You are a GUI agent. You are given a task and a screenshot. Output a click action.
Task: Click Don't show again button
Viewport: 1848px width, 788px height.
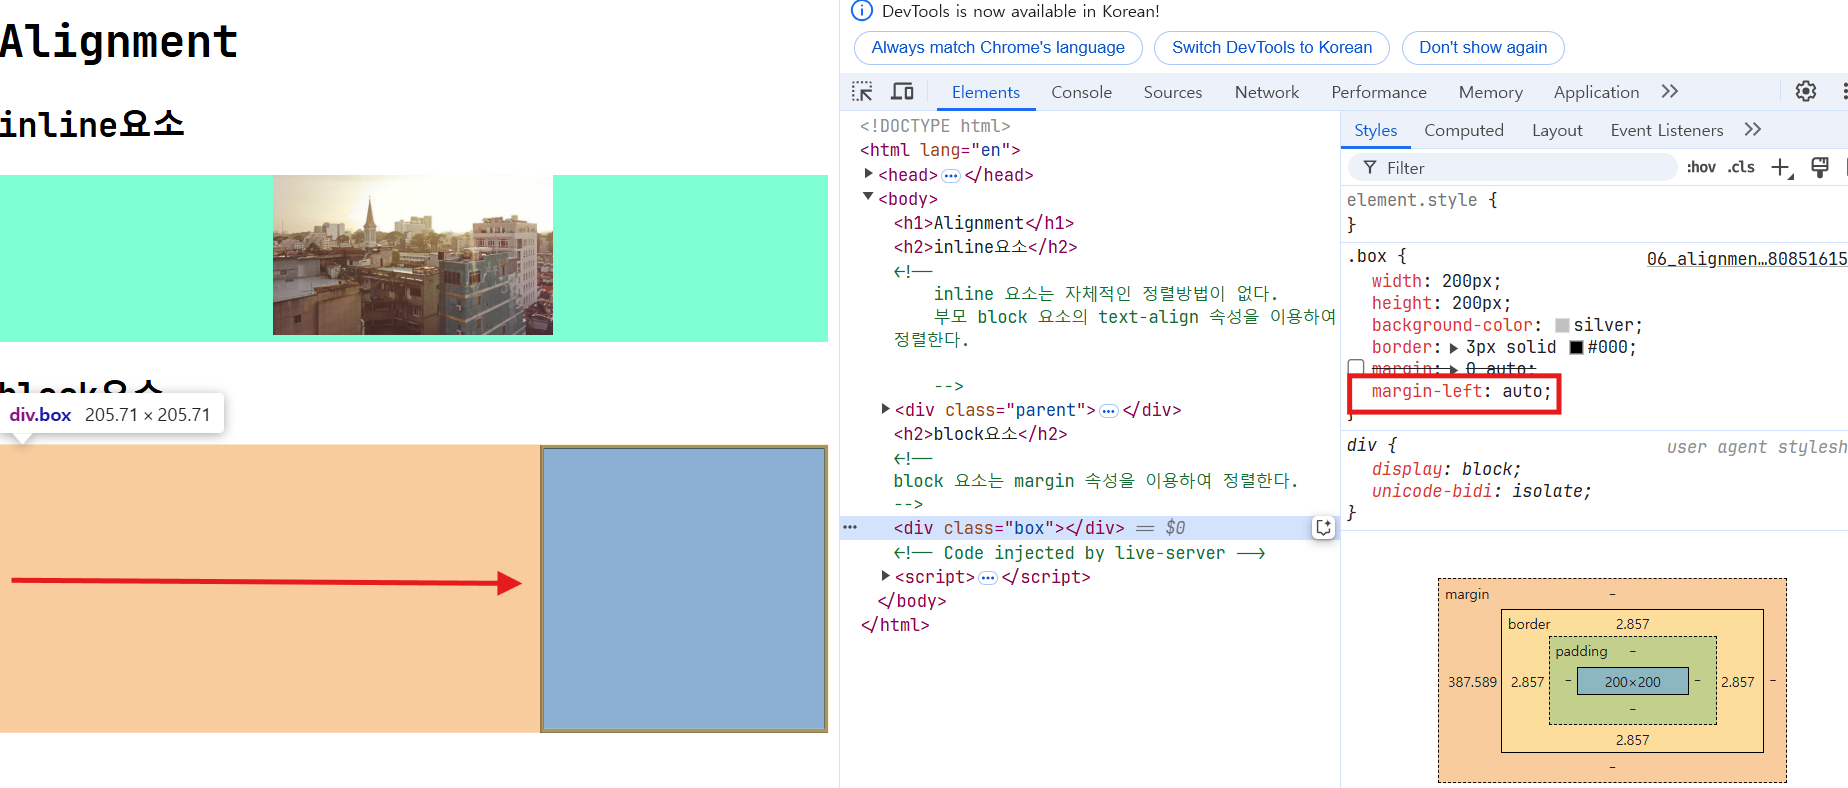click(x=1483, y=47)
